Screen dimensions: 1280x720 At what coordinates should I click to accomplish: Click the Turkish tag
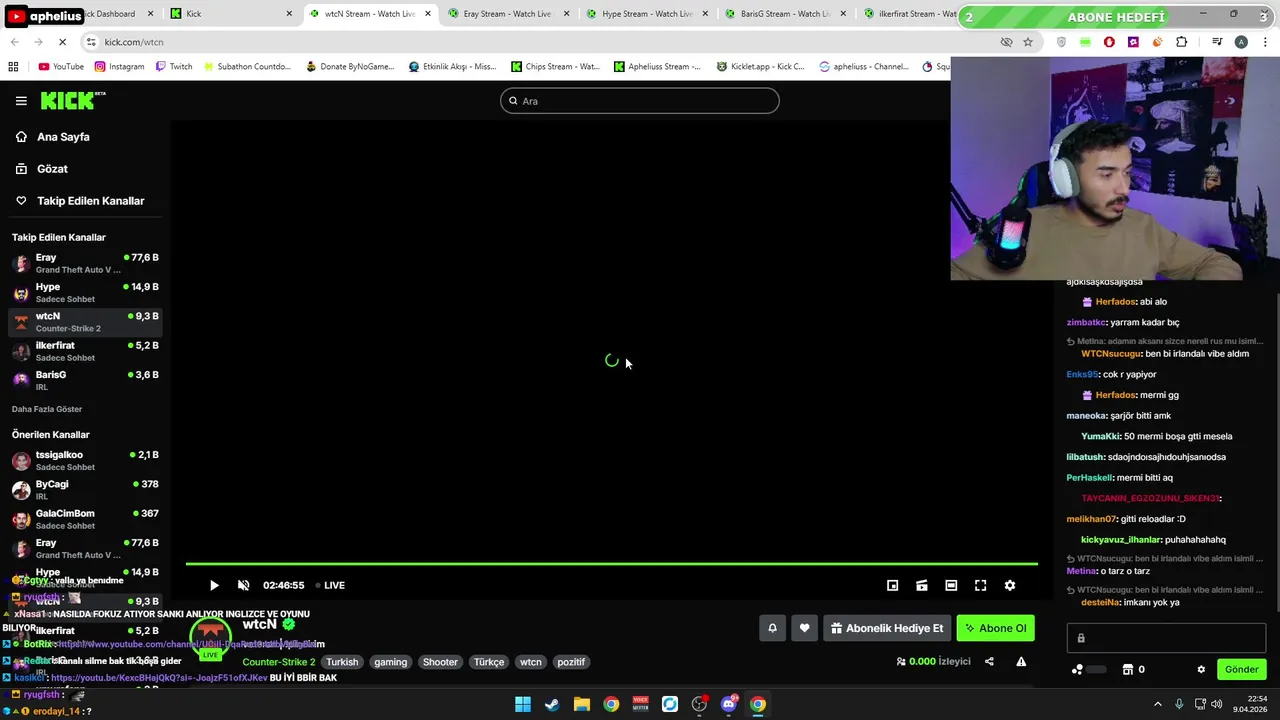[341, 662]
